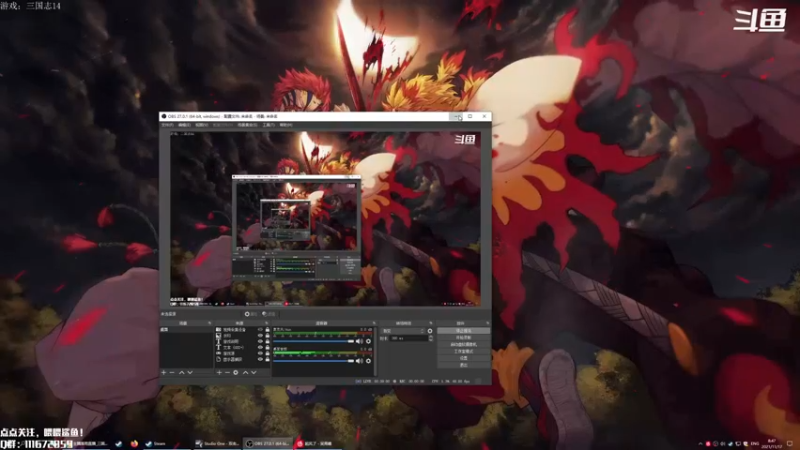Click the 麦克风/Aux volume slider
Viewport: 800px width, 450px height.
[314, 341]
